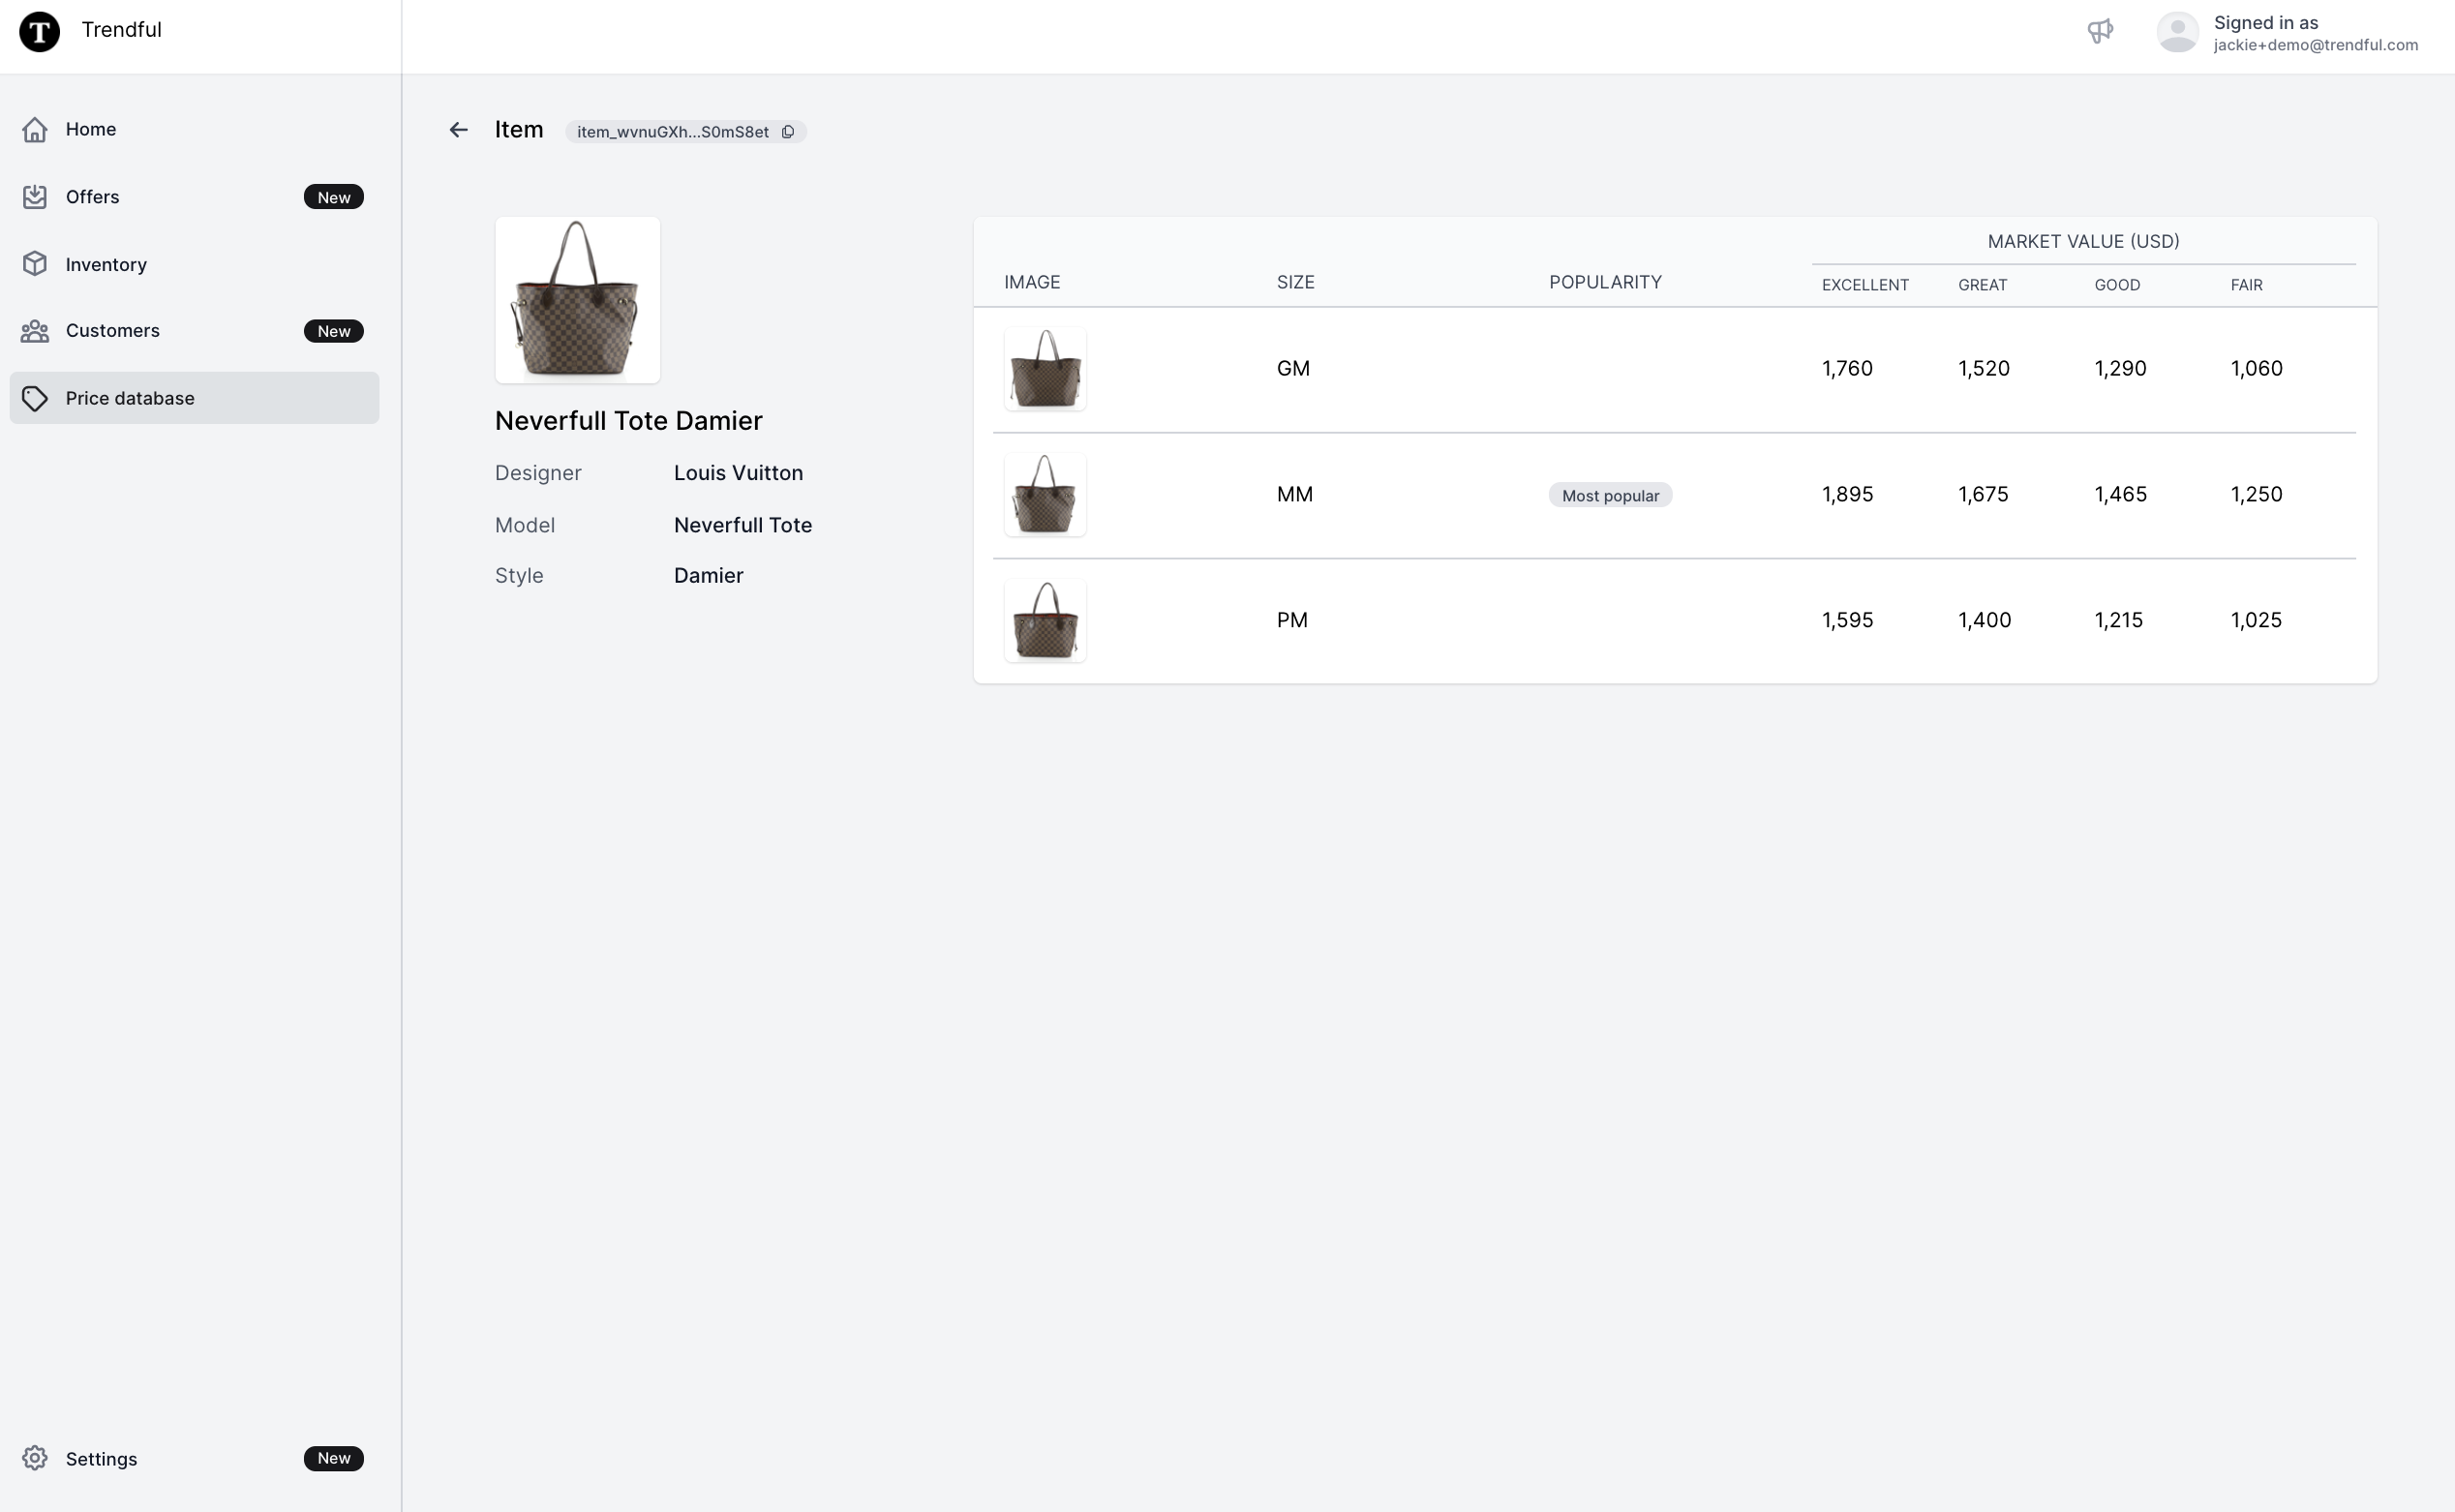Image resolution: width=2455 pixels, height=1512 pixels.
Task: Open the Home menu item
Action: click(x=194, y=129)
